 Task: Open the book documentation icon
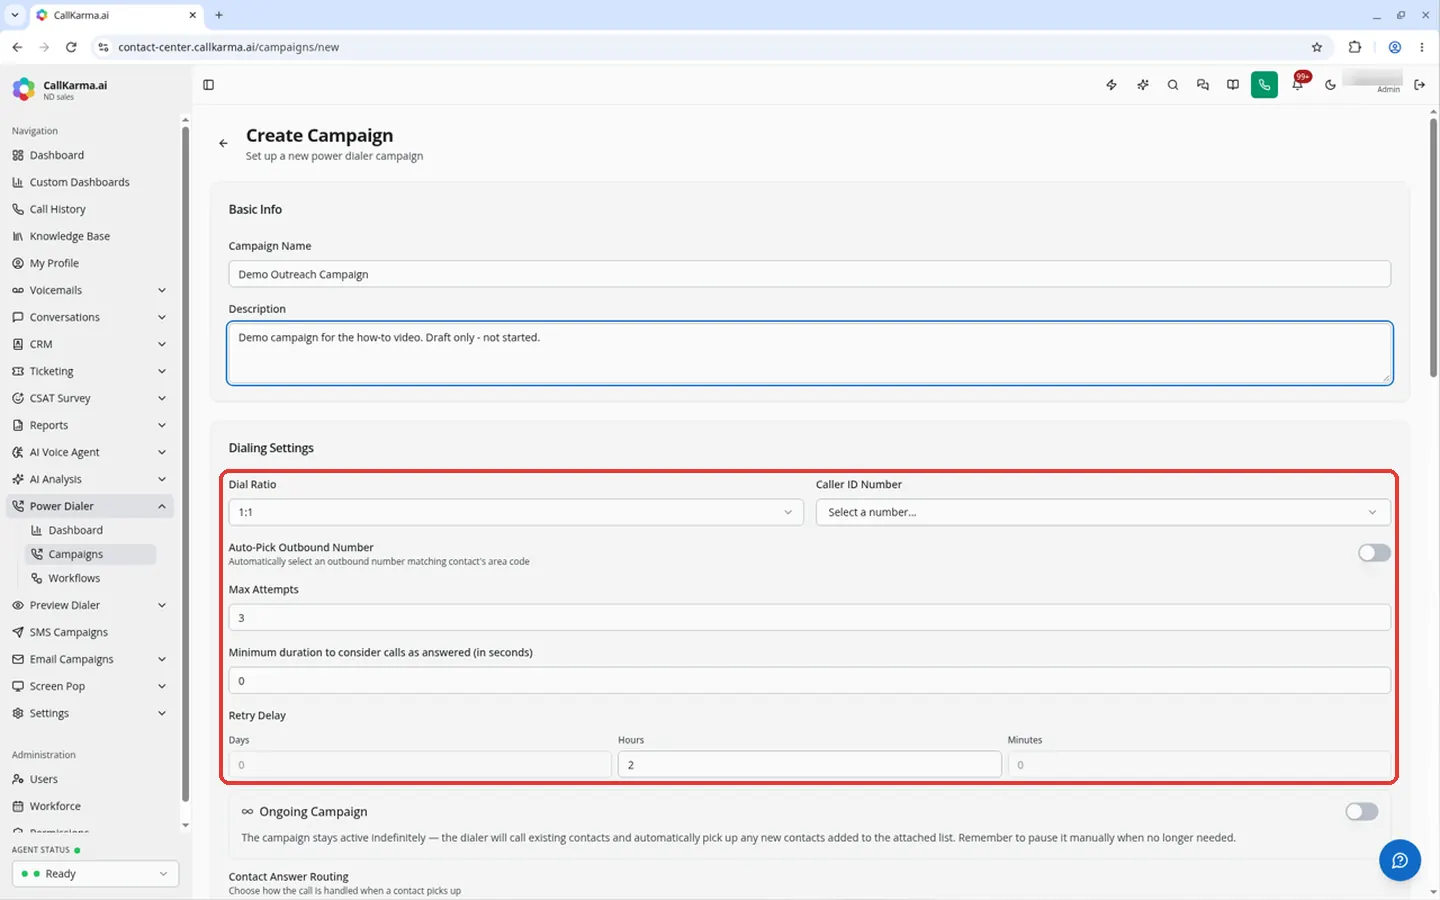1233,85
